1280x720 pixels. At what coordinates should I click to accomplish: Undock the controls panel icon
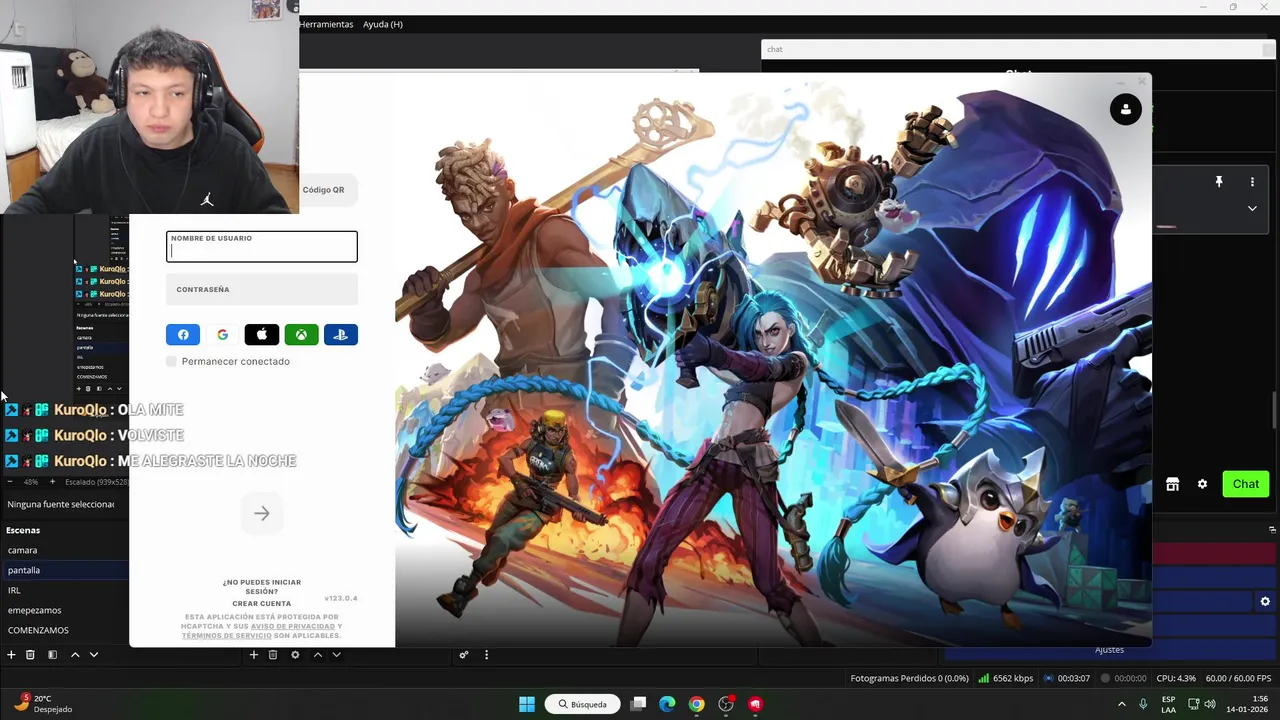tap(1272, 530)
